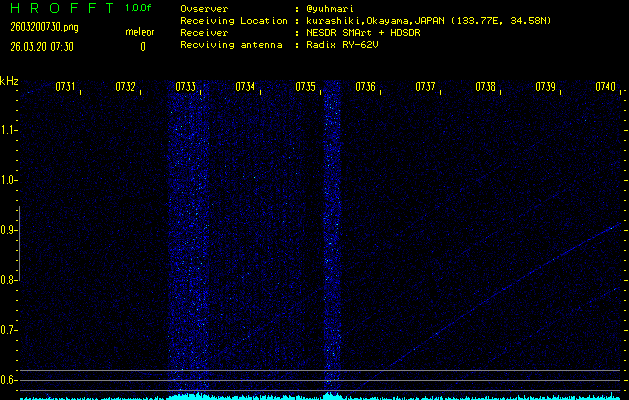
Task: Click the 0739 time marker
Action: (x=546, y=87)
